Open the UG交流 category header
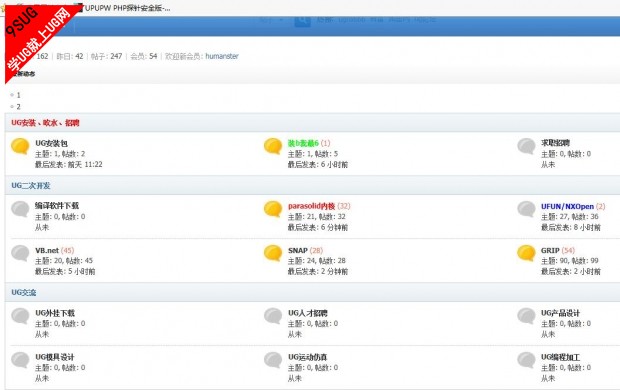Screen dimensions: 620x390 point(24,292)
